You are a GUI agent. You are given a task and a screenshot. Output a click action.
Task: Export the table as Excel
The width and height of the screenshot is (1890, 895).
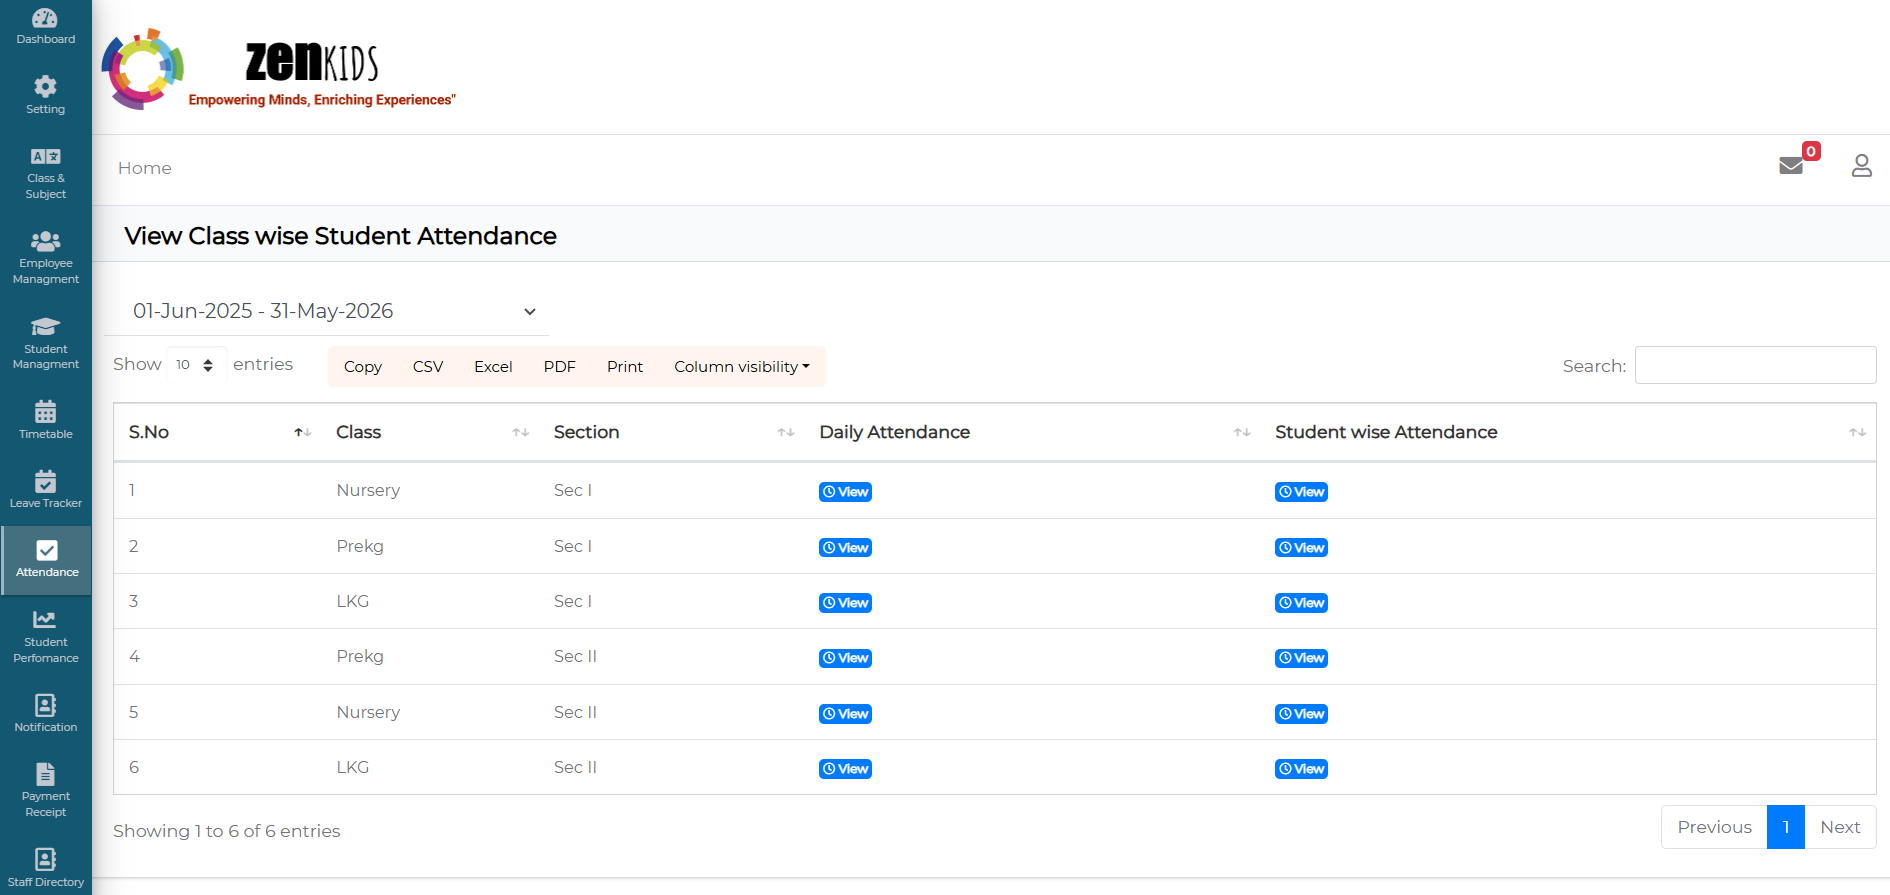coord(493,367)
